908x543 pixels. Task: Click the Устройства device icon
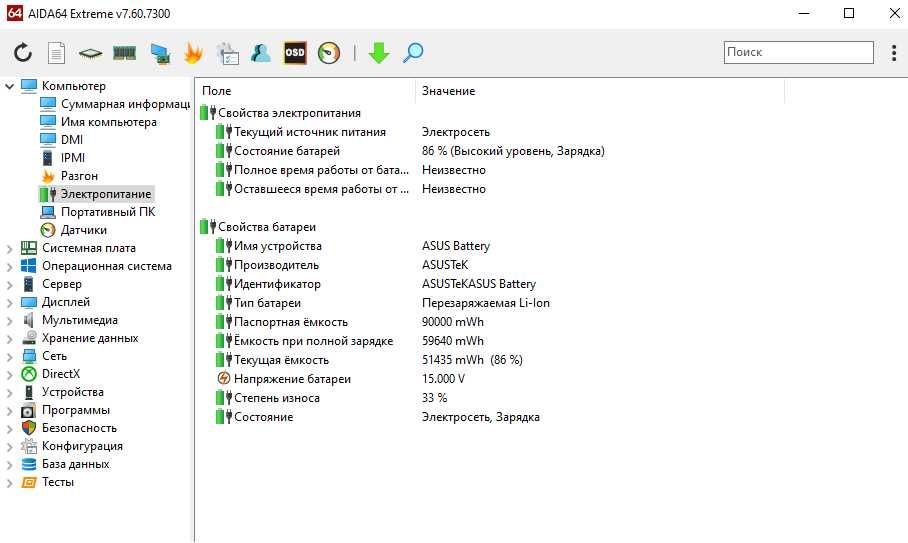point(28,392)
